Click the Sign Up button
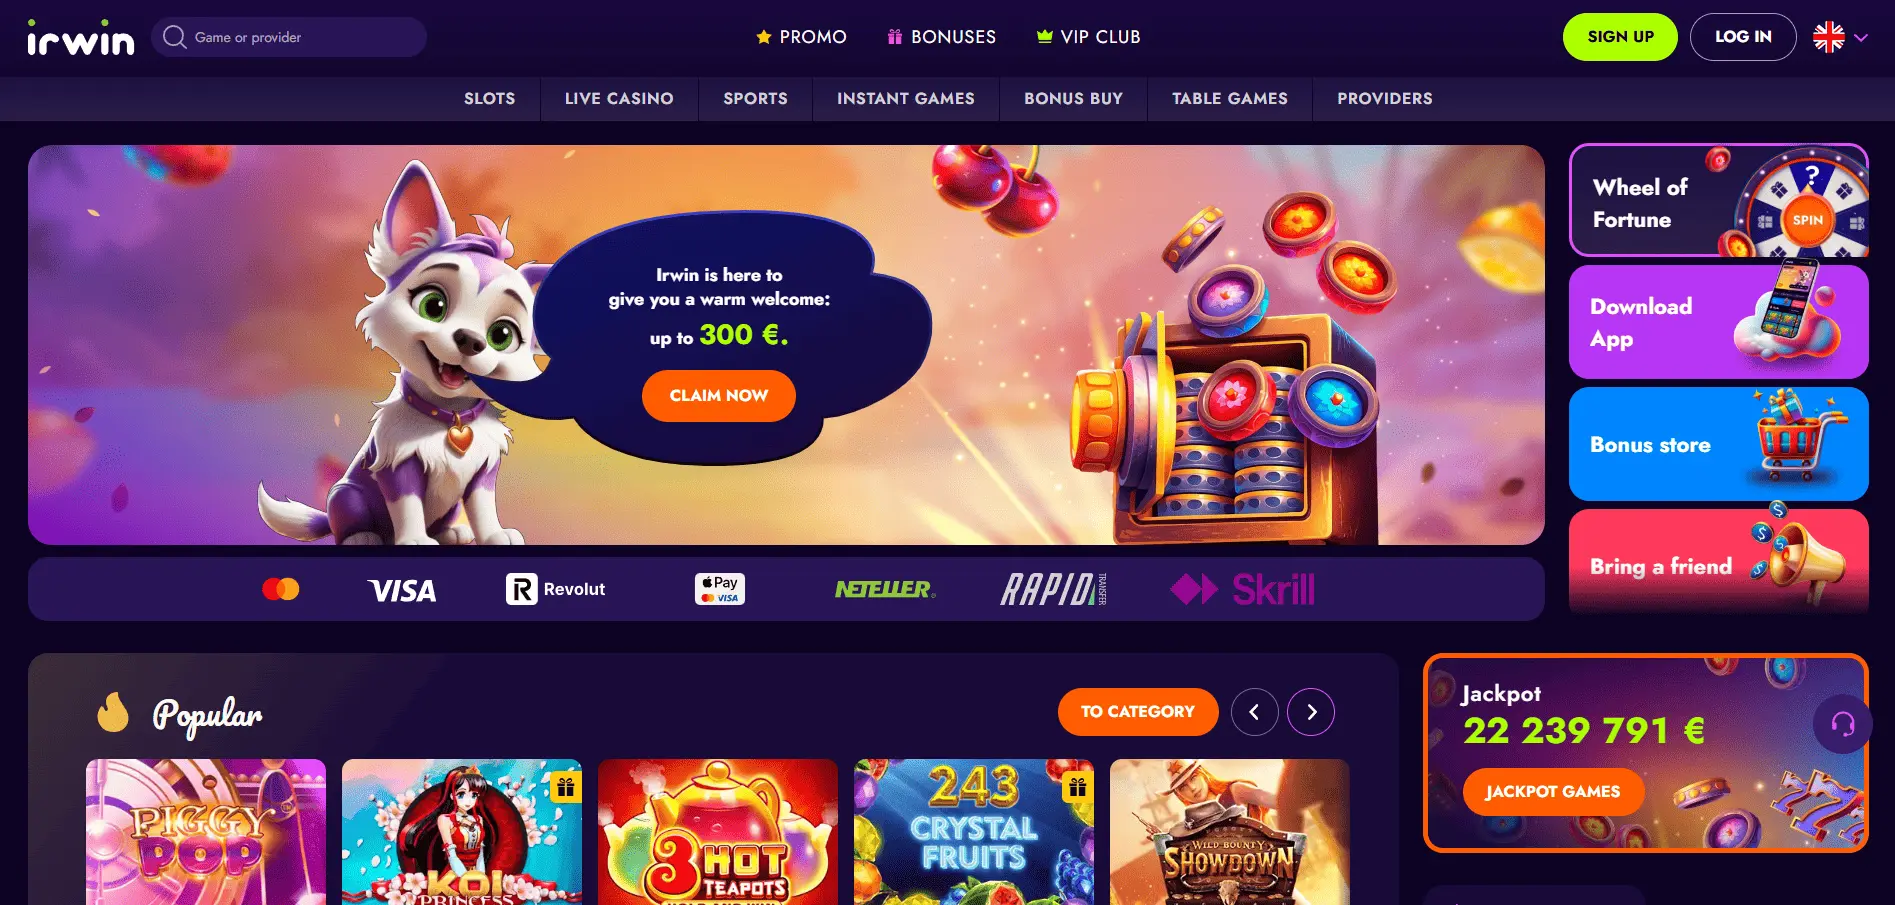The image size is (1895, 905). pyautogui.click(x=1620, y=37)
